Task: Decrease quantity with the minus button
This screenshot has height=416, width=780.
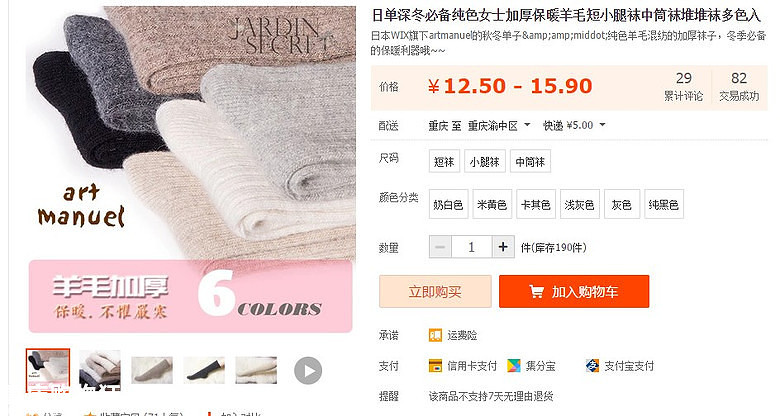Action: coord(440,247)
